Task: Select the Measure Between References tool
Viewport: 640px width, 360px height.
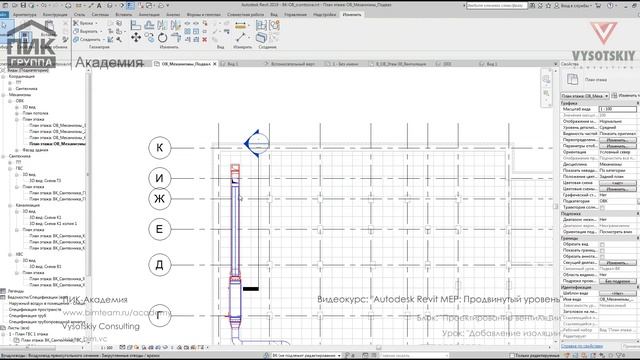Action: (240, 38)
